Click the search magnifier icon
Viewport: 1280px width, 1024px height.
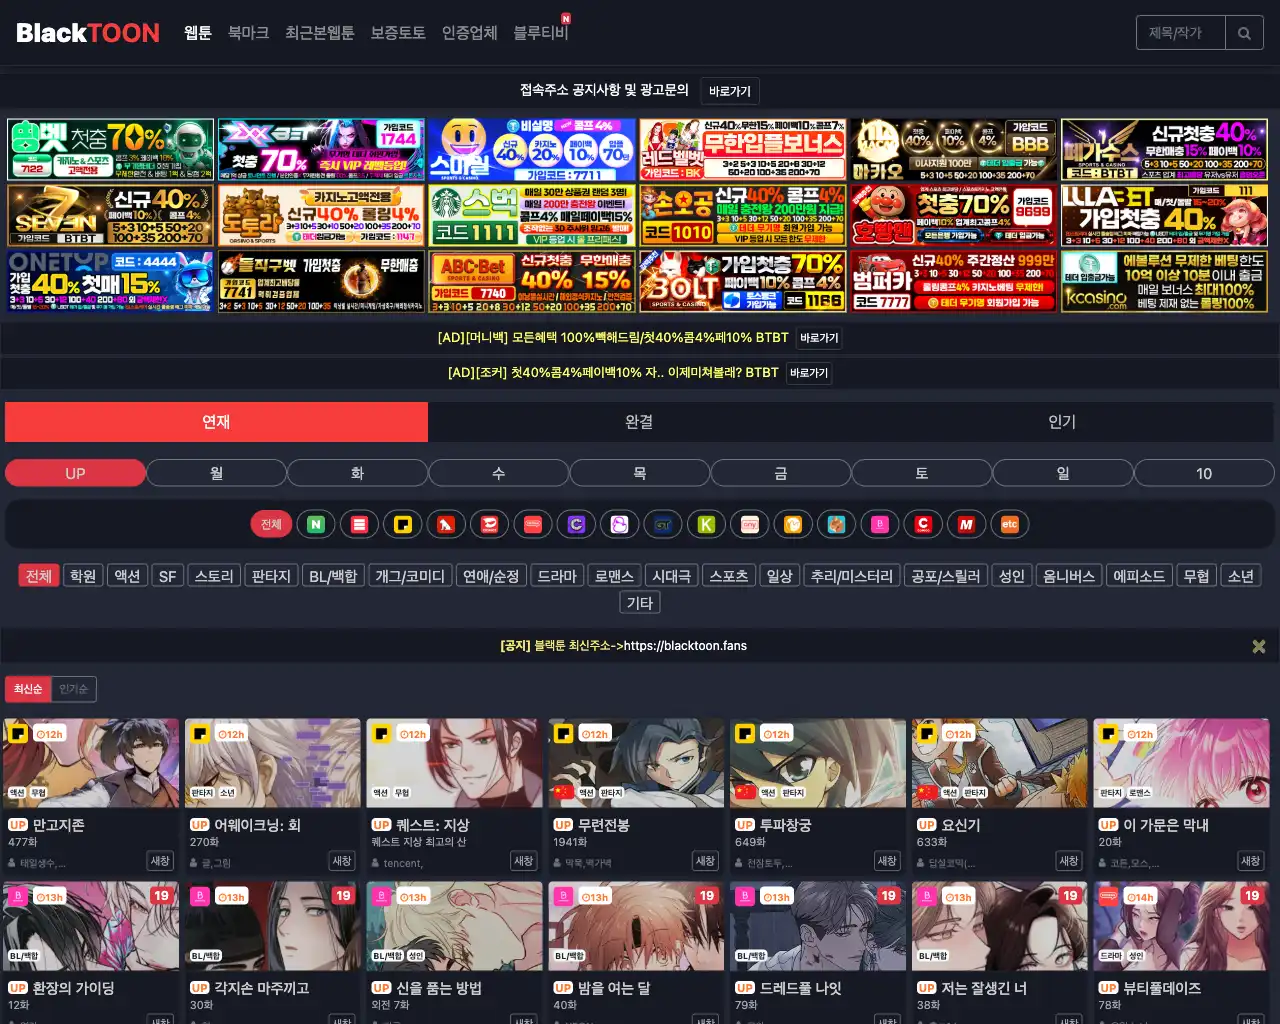click(x=1244, y=32)
